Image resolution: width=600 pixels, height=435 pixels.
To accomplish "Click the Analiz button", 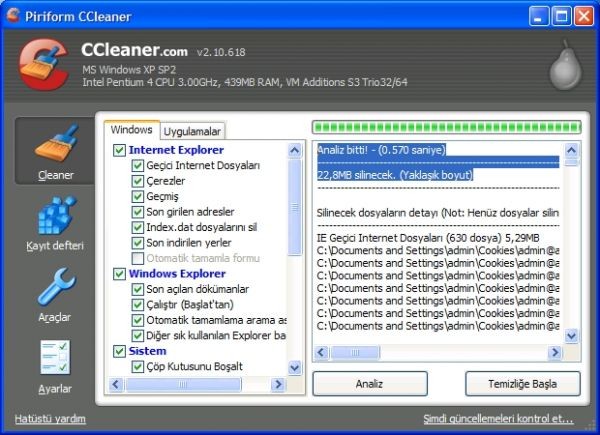I will [370, 384].
